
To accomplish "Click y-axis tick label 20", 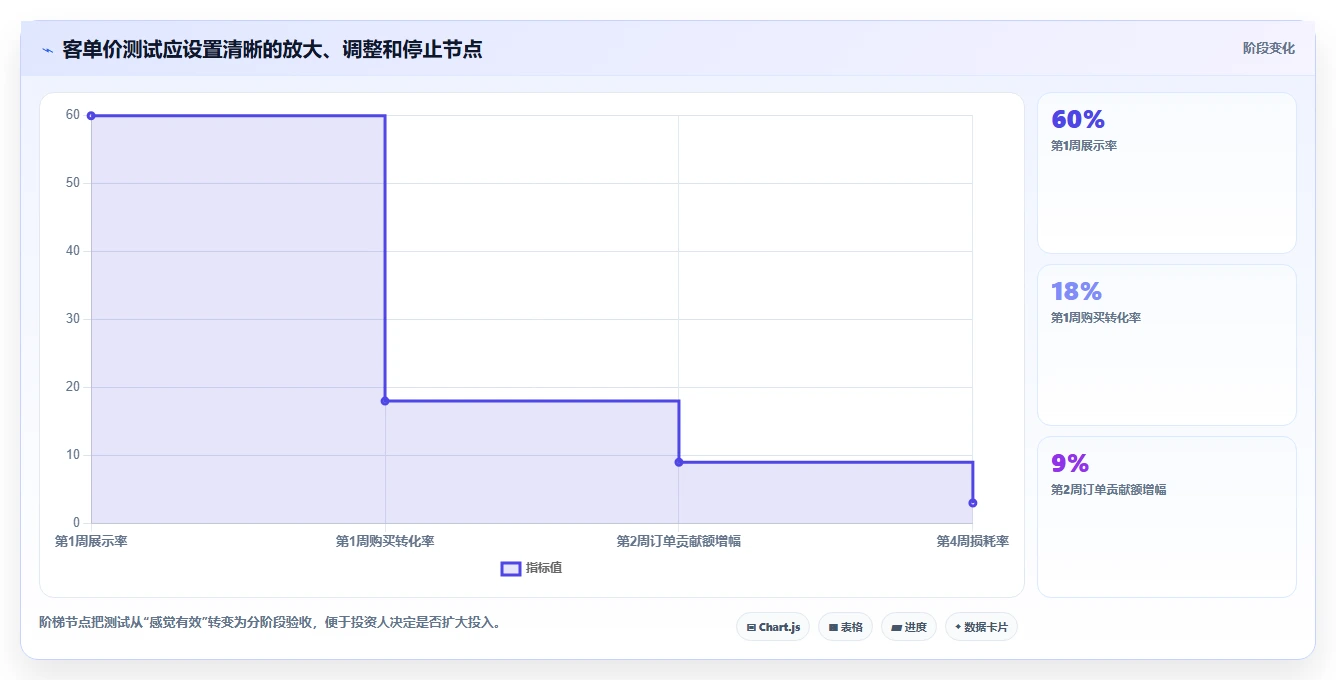I will 73,387.
